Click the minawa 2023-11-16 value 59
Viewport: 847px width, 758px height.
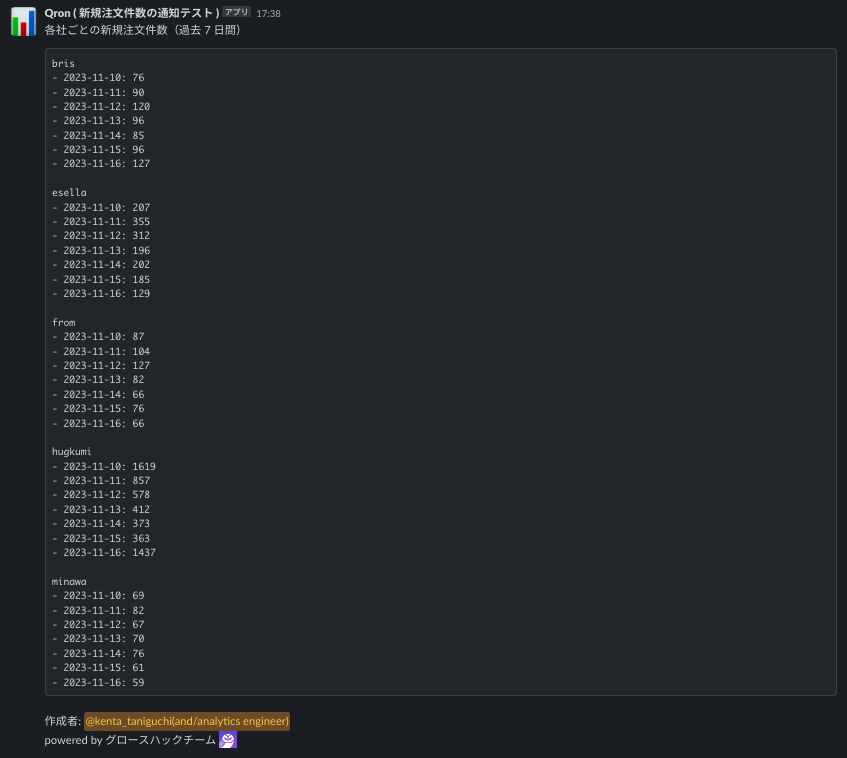pos(138,683)
